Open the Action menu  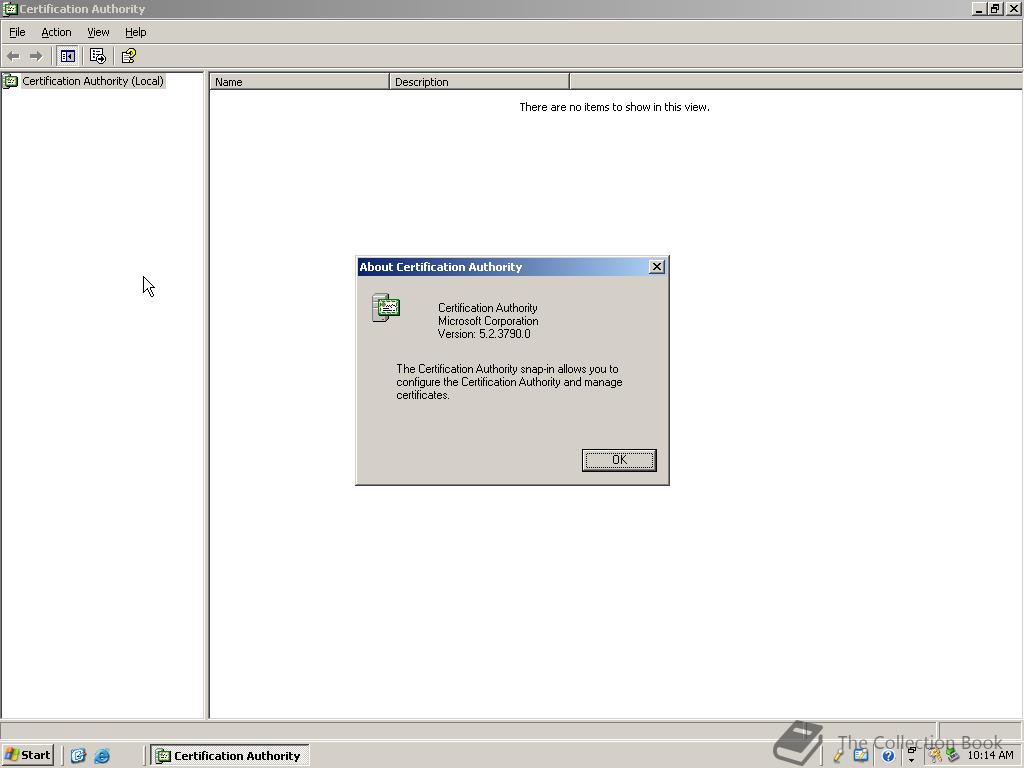[x=56, y=32]
